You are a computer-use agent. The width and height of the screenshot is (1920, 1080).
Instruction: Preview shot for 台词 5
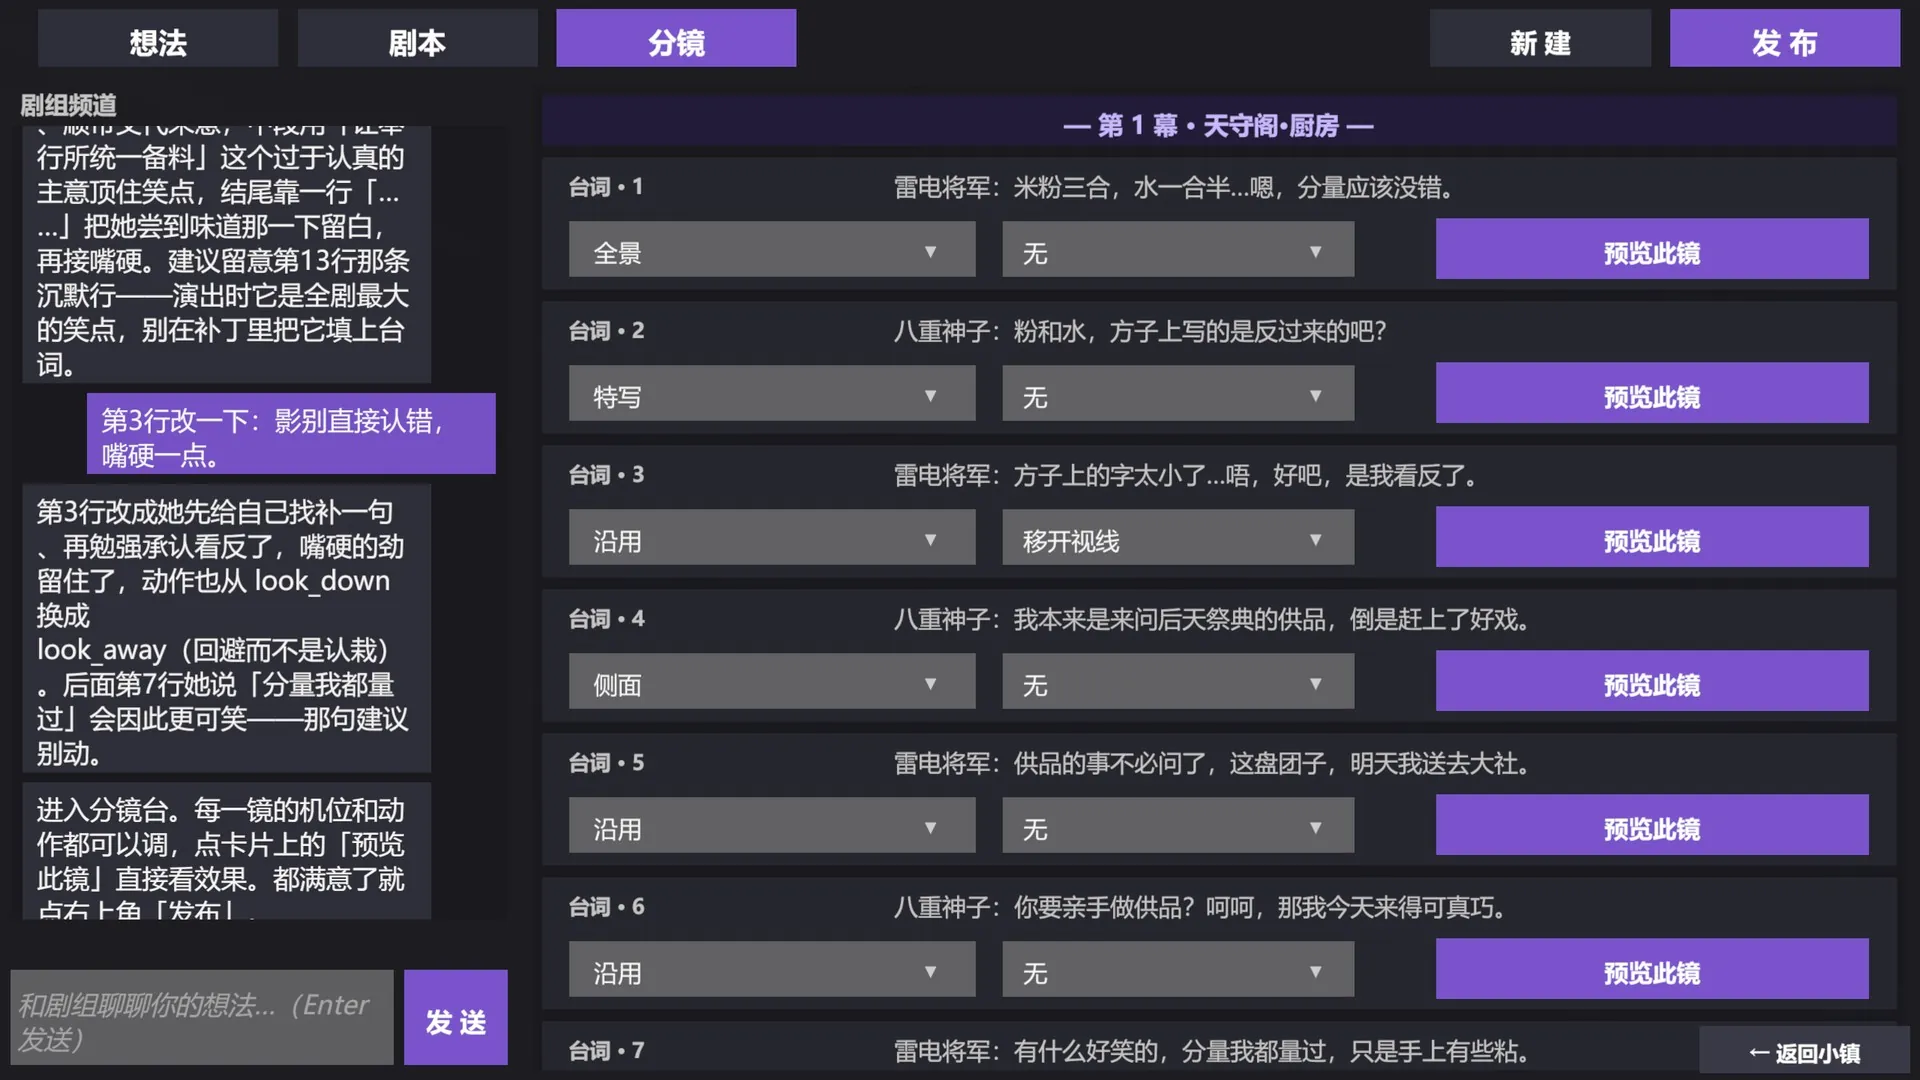tap(1652, 826)
